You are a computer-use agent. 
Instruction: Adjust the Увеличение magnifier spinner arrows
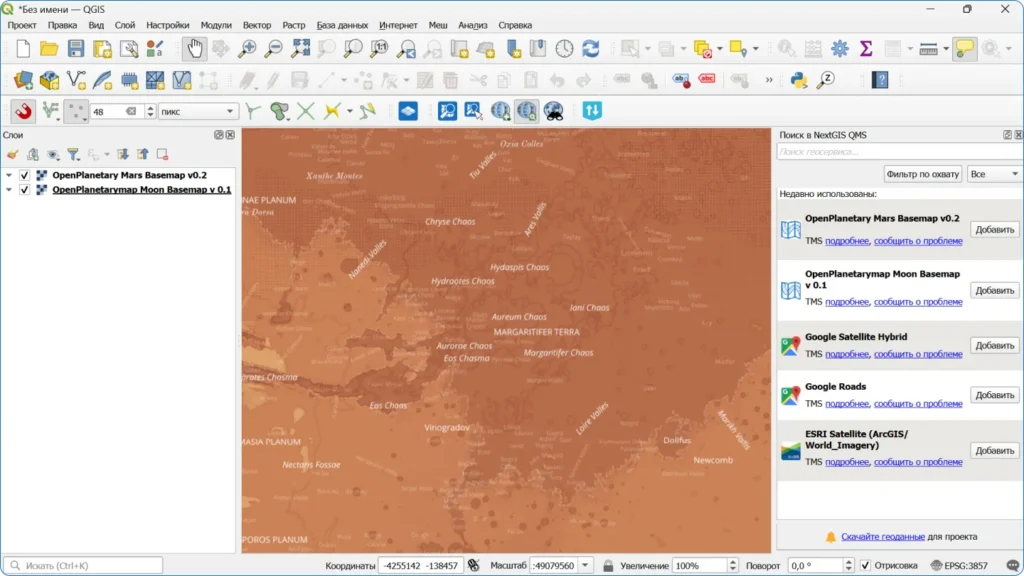pyautogui.click(x=732, y=566)
